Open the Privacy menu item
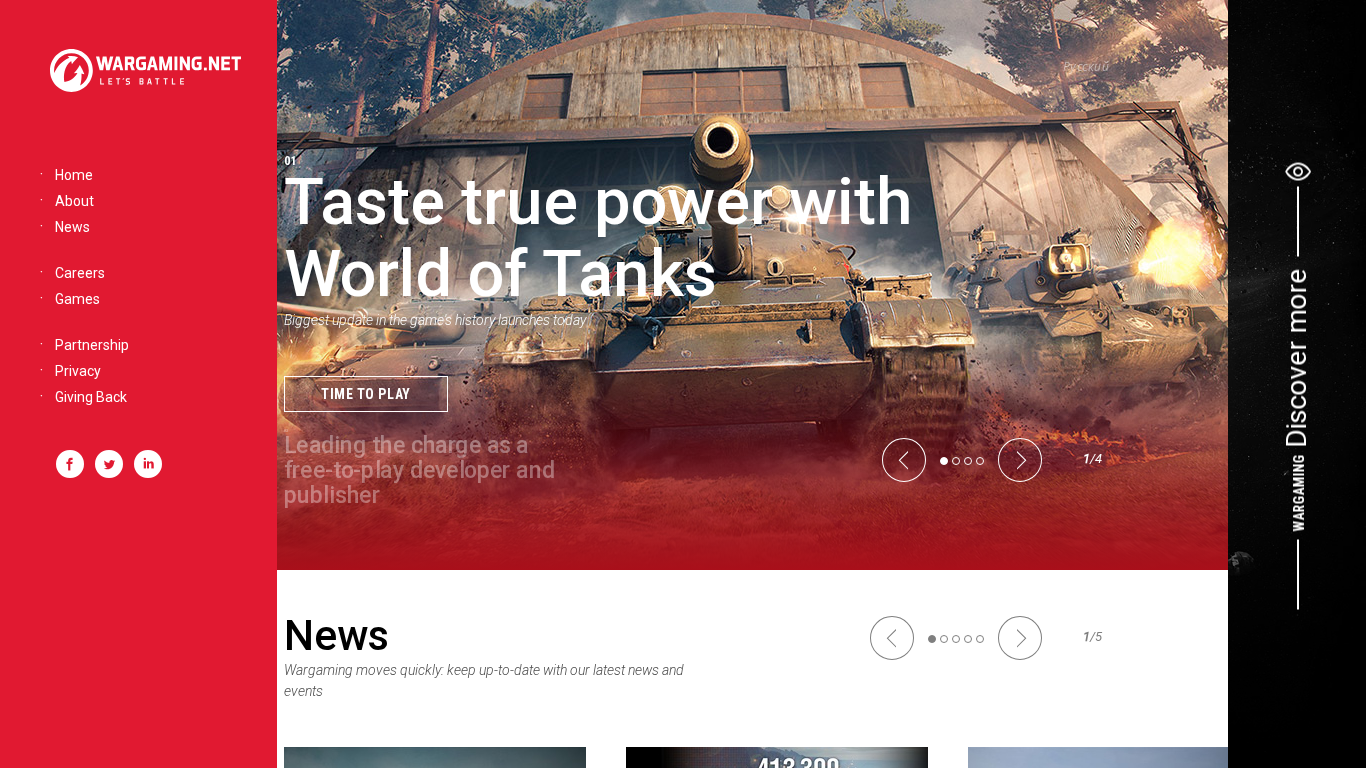Viewport: 1366px width, 768px height. click(78, 371)
